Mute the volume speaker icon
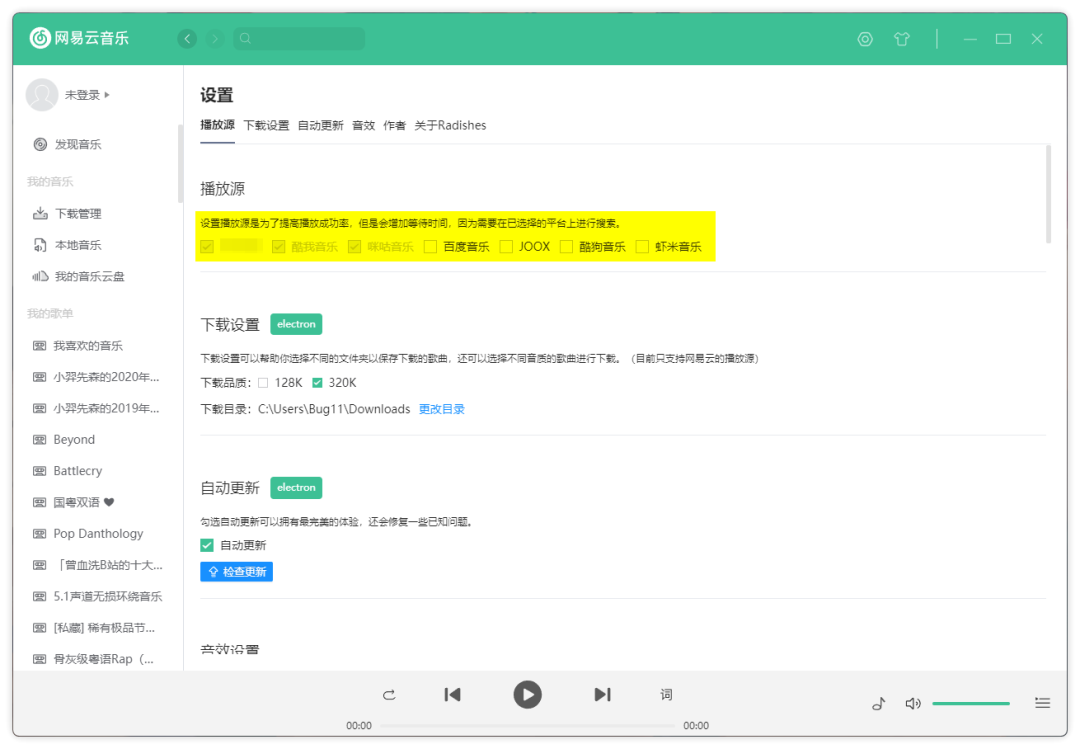The image size is (1080, 749). (912, 703)
